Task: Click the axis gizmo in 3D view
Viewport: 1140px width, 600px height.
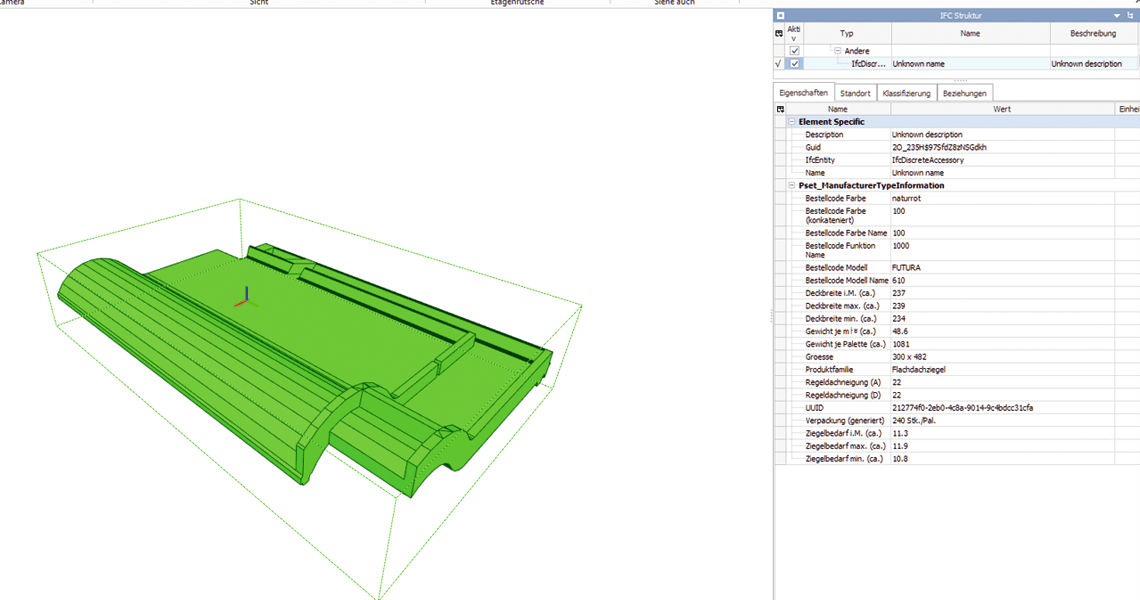Action: click(x=246, y=297)
